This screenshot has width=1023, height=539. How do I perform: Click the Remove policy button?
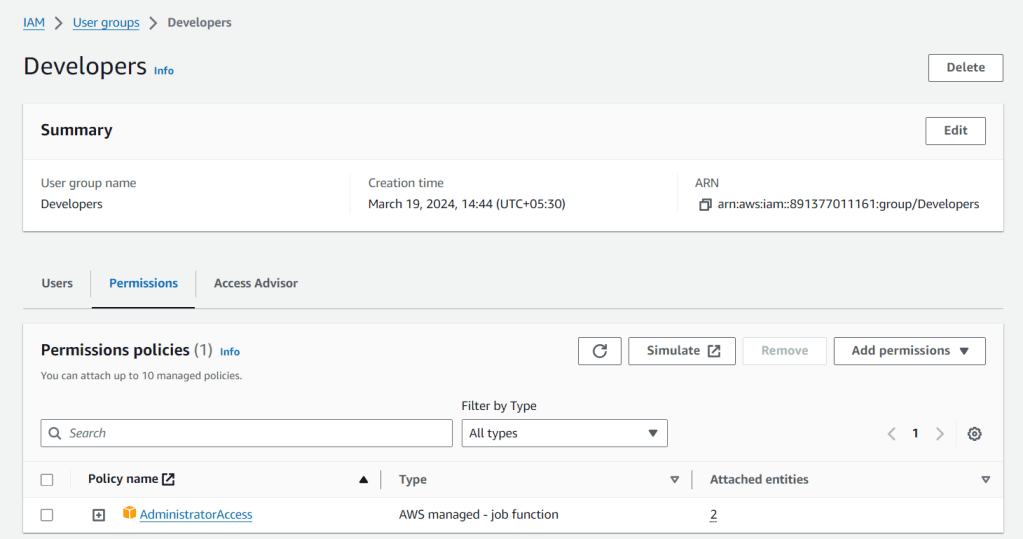(x=784, y=351)
